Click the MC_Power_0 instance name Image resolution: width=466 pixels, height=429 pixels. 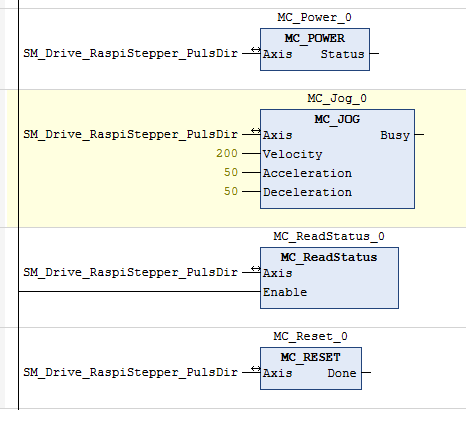pos(314,17)
